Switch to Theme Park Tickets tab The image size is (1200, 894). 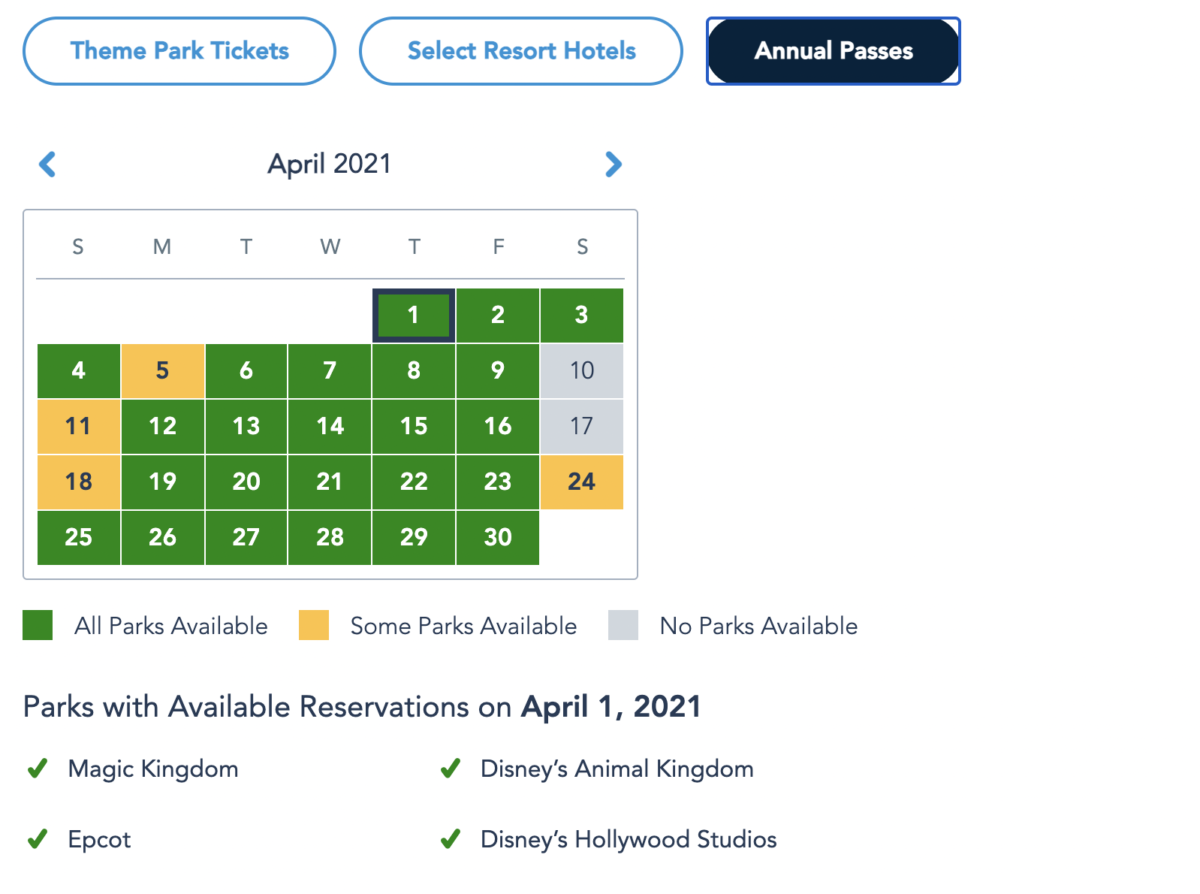pyautogui.click(x=179, y=51)
